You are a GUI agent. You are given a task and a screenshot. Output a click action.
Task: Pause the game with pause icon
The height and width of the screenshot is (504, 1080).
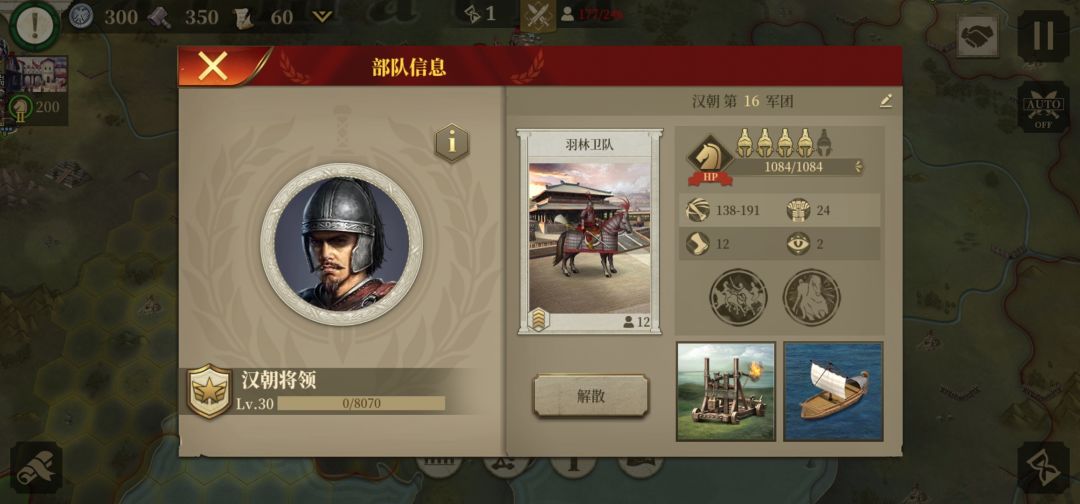(x=1043, y=36)
